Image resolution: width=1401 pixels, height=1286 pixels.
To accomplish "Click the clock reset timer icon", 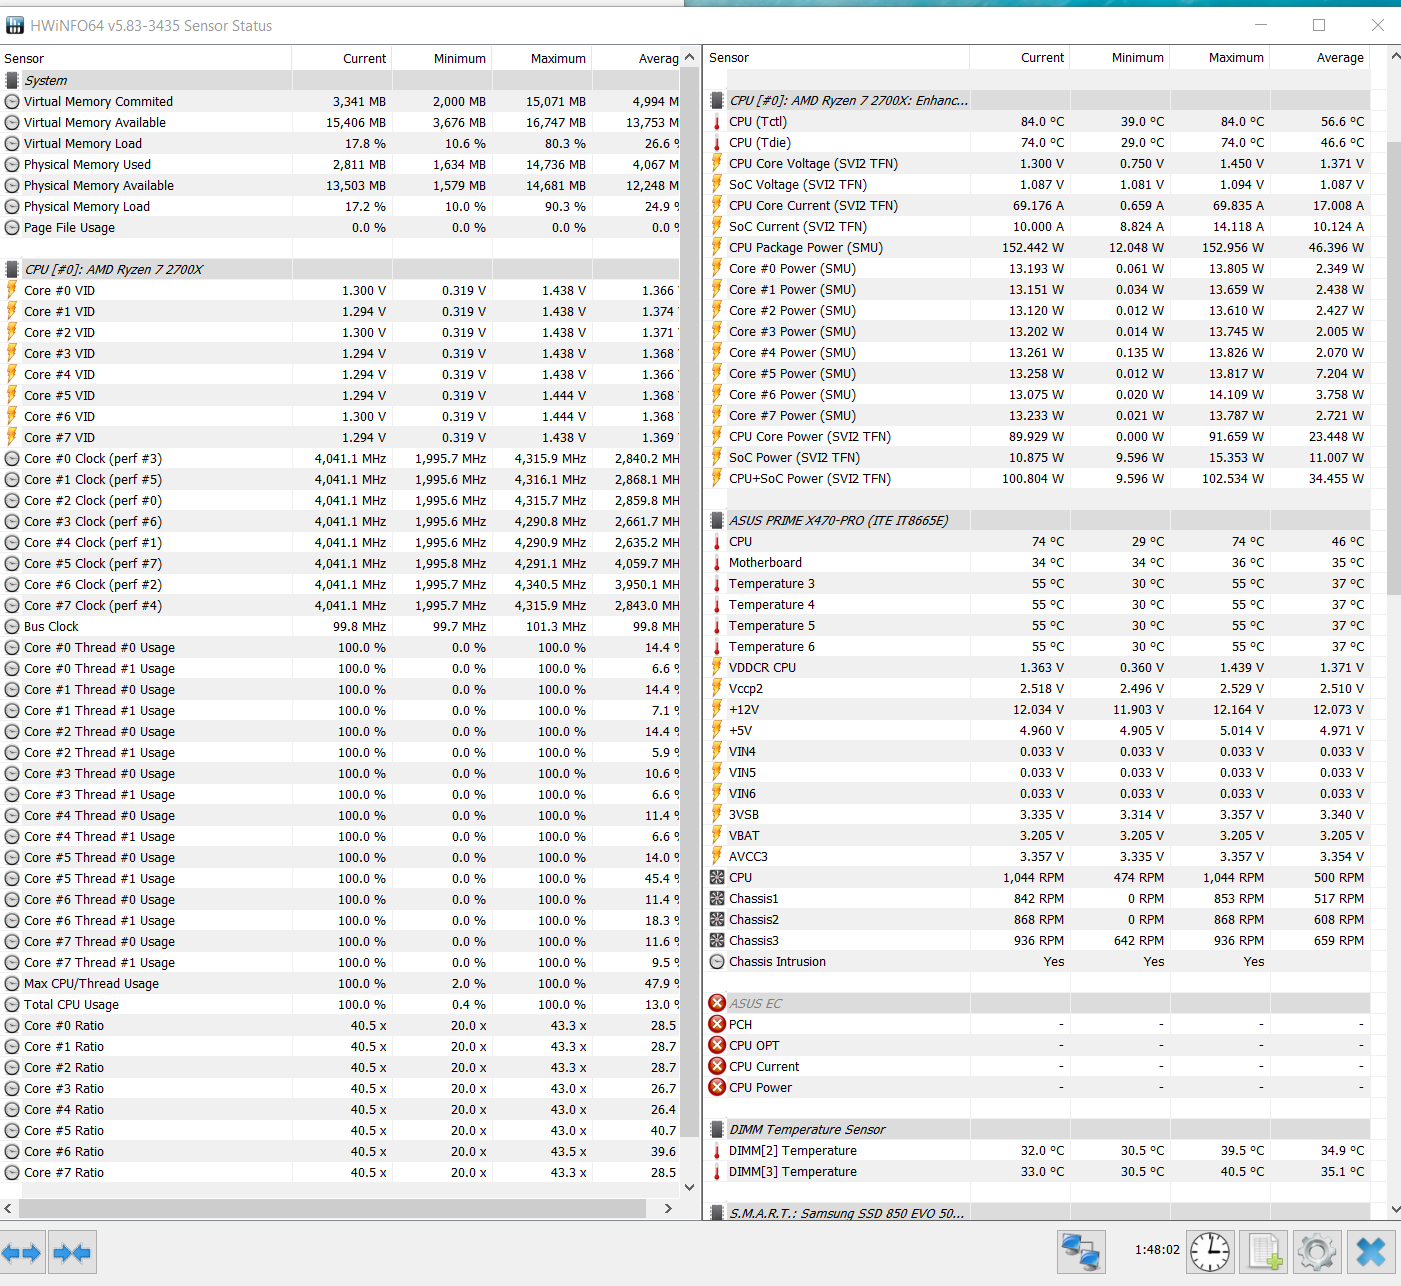I will point(1210,1251).
